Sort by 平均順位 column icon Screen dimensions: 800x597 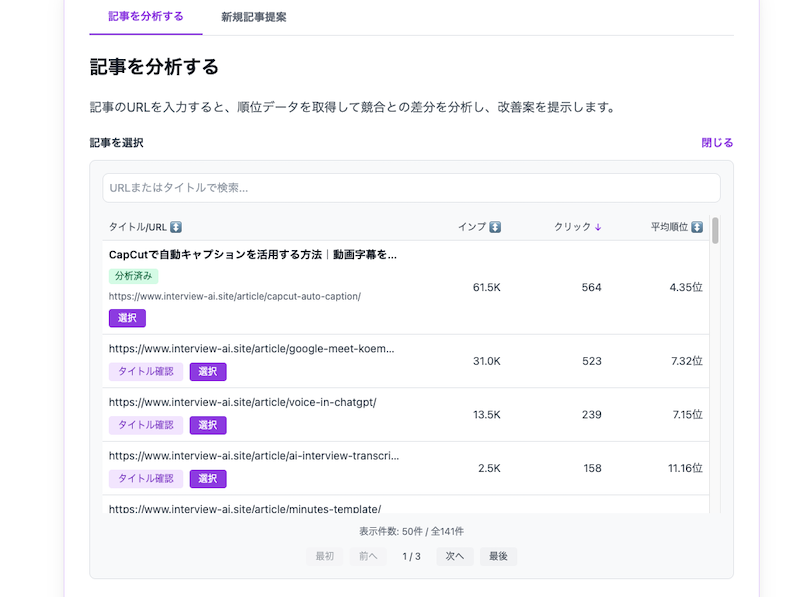[697, 227]
